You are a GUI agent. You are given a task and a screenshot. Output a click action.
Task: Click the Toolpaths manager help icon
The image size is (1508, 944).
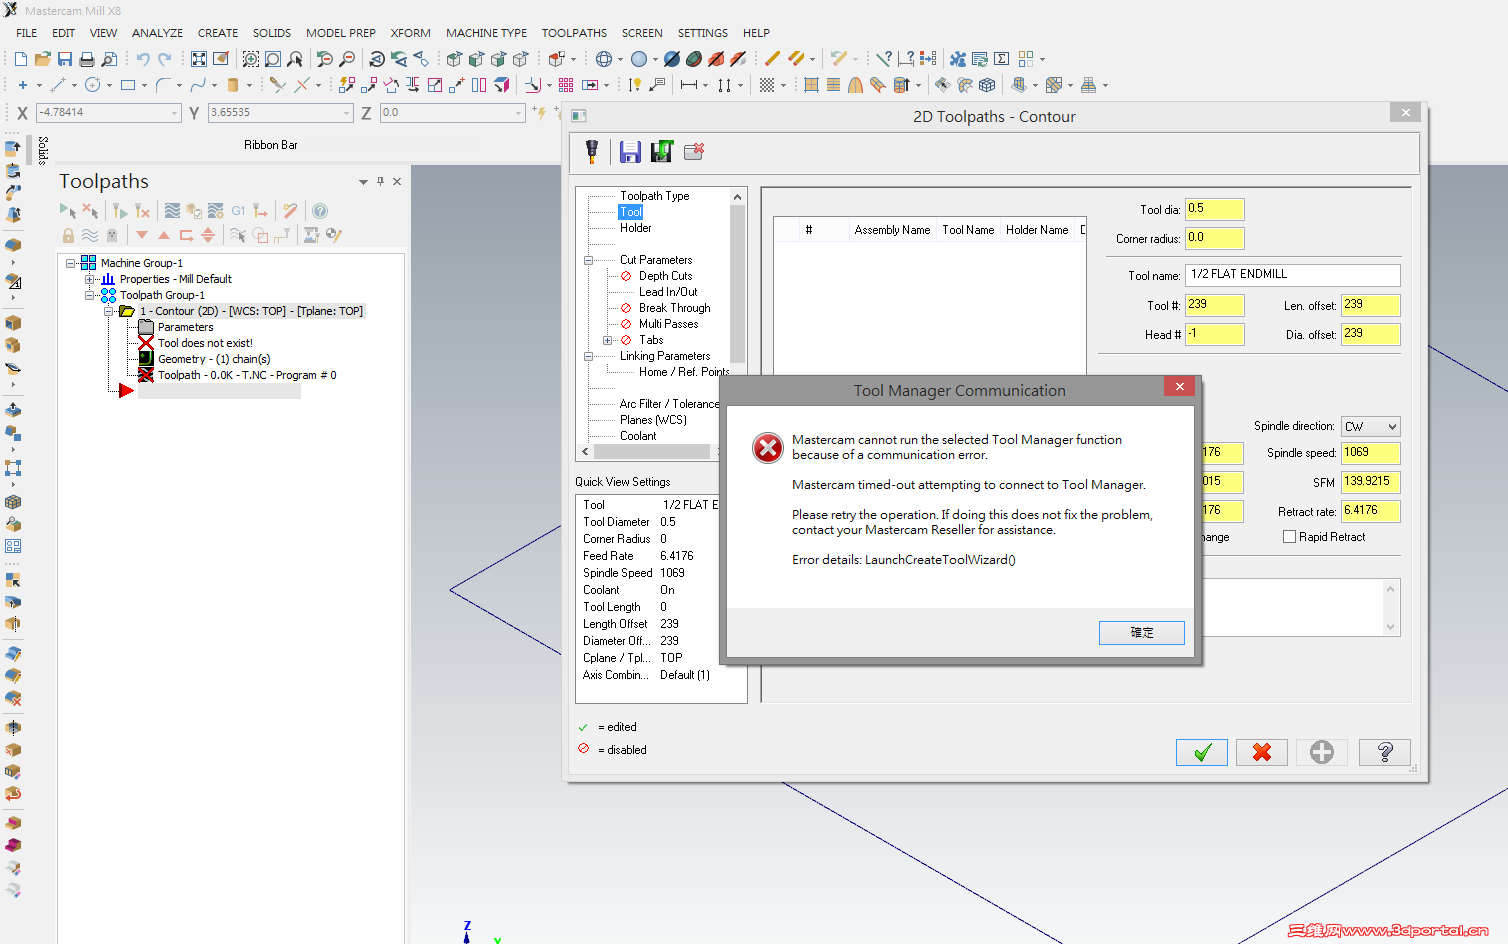320,211
